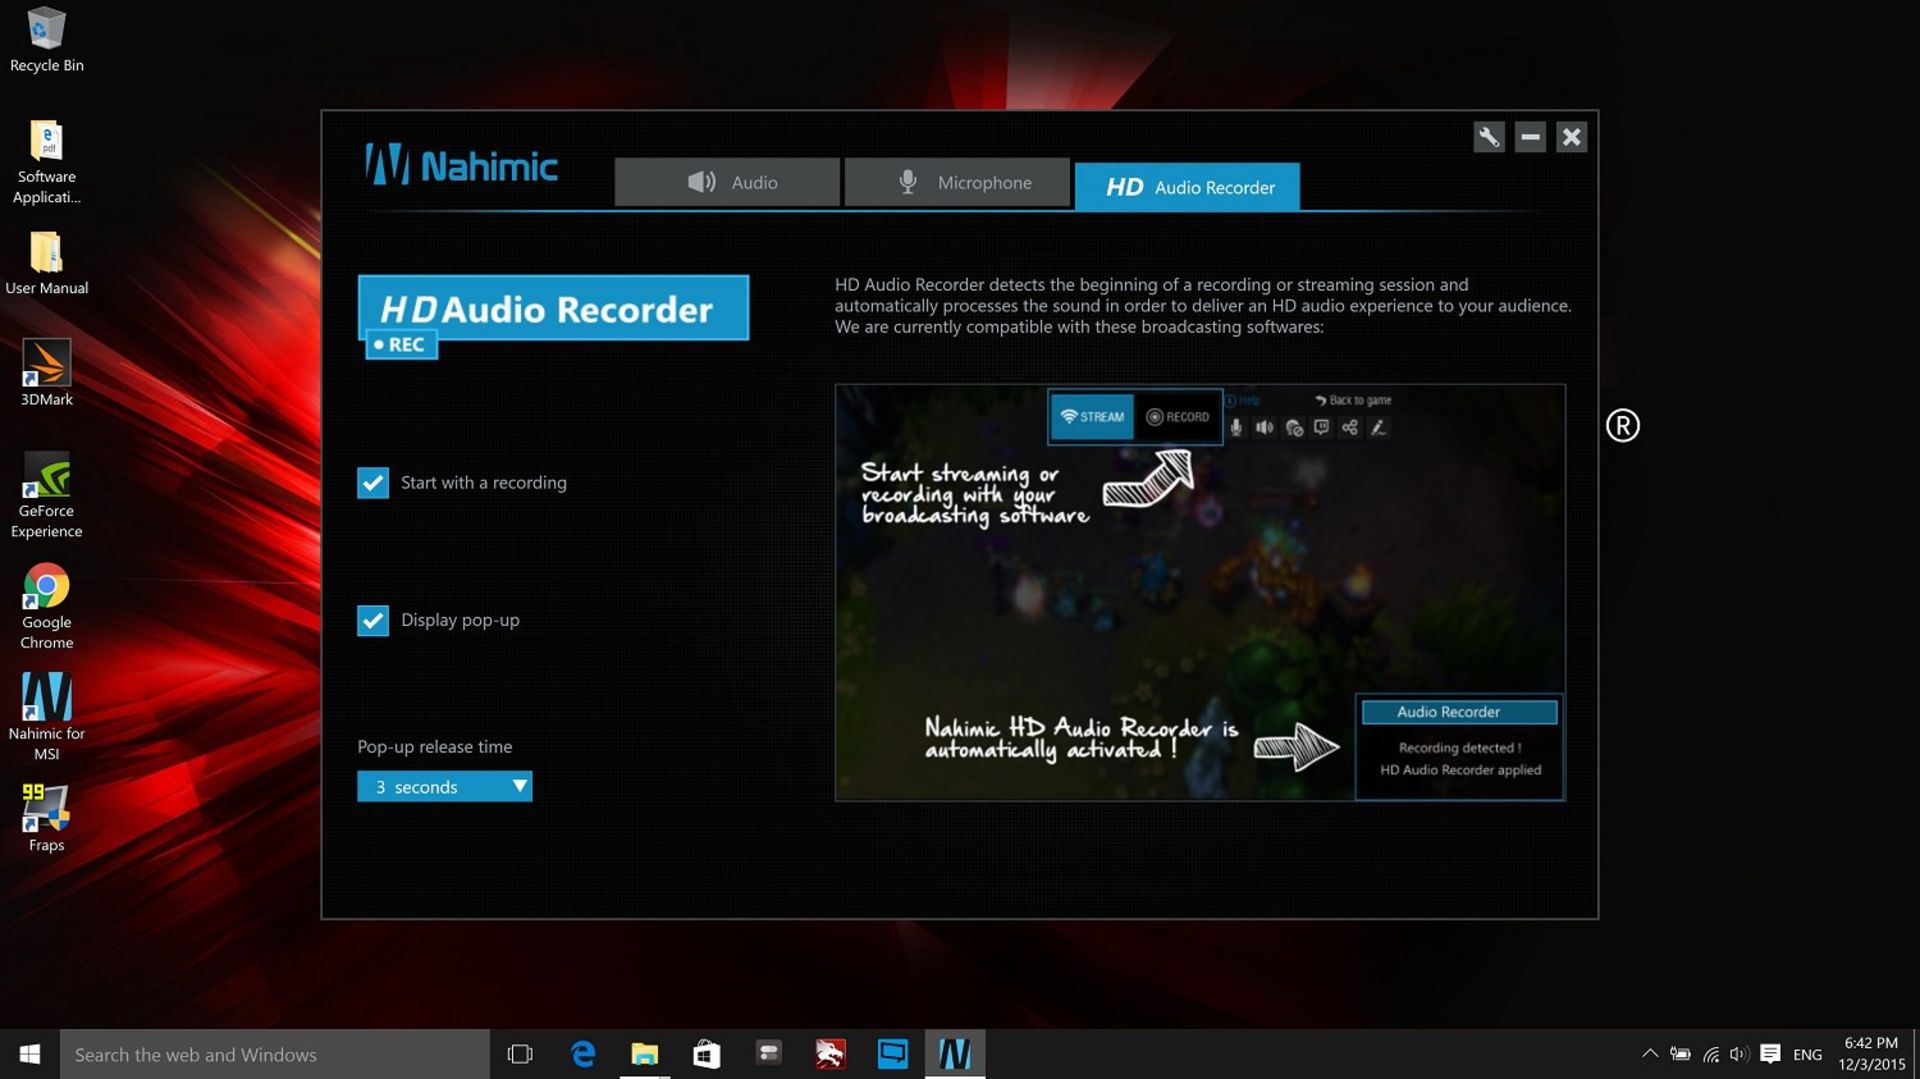Open the Windows Start menu
The image size is (1920, 1079).
click(x=30, y=1054)
